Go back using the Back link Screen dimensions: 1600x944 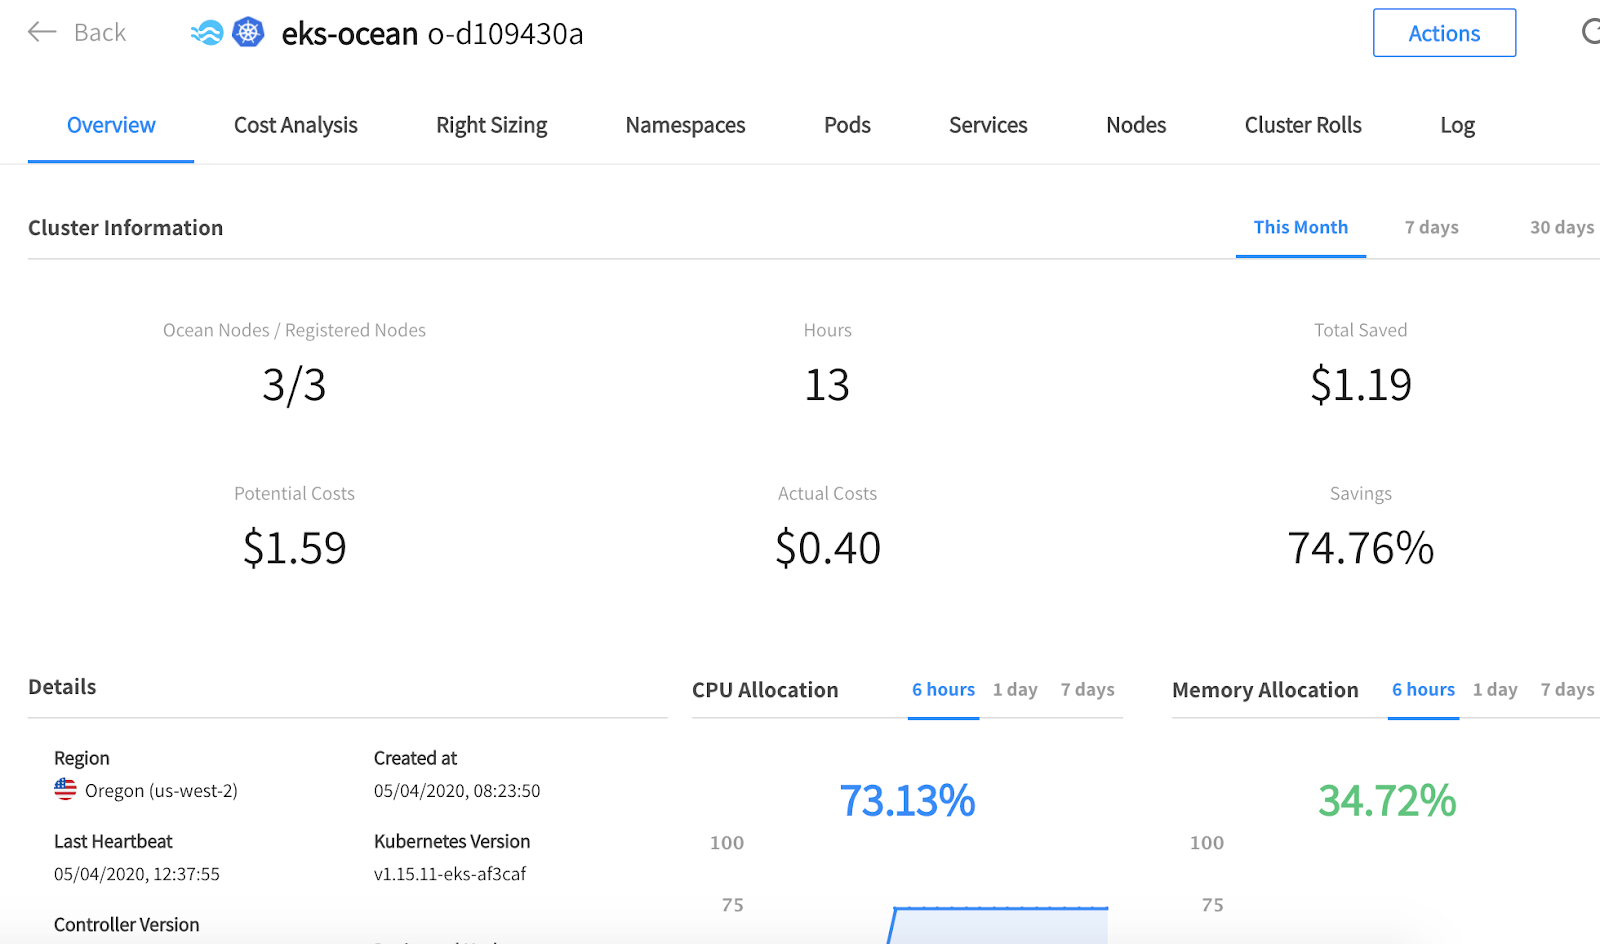(100, 33)
